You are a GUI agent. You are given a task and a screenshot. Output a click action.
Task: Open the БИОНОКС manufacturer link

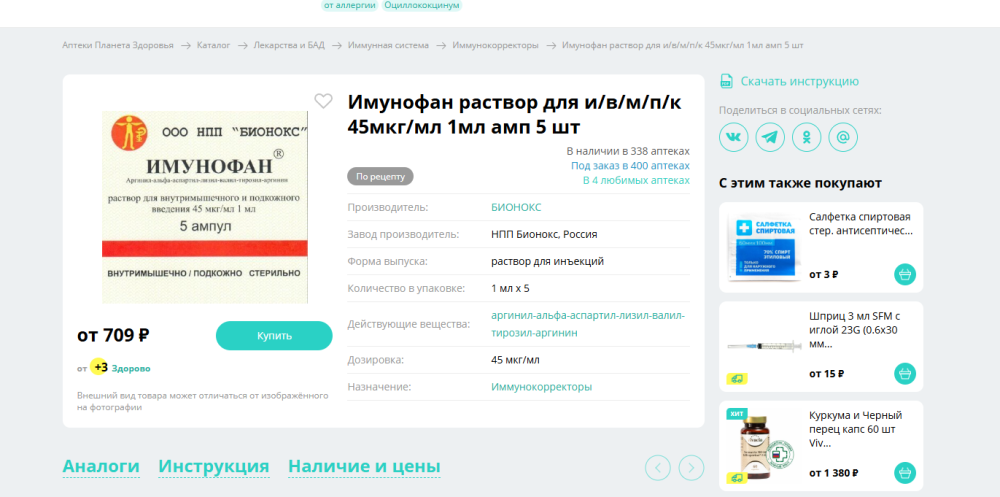click(516, 207)
